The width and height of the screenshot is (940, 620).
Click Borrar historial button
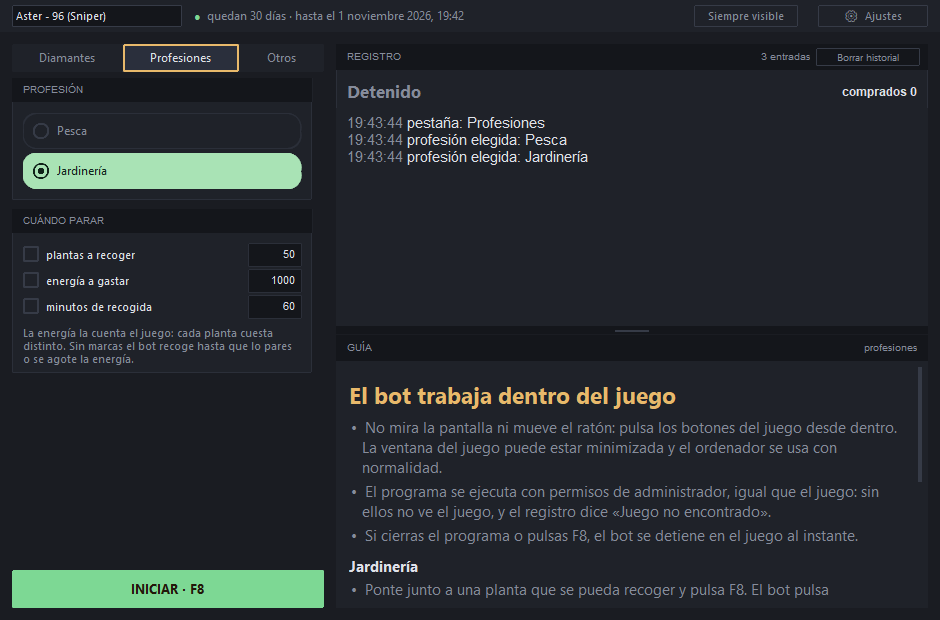[x=867, y=57]
